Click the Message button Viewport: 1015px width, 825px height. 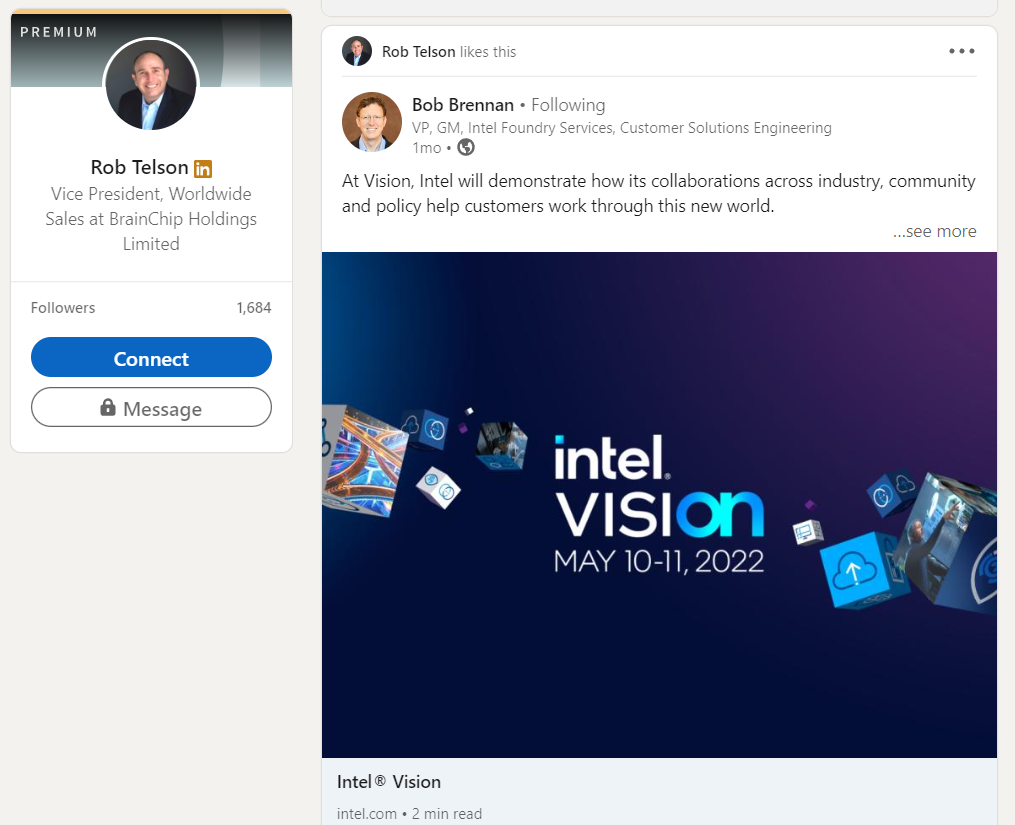pyautogui.click(x=151, y=407)
